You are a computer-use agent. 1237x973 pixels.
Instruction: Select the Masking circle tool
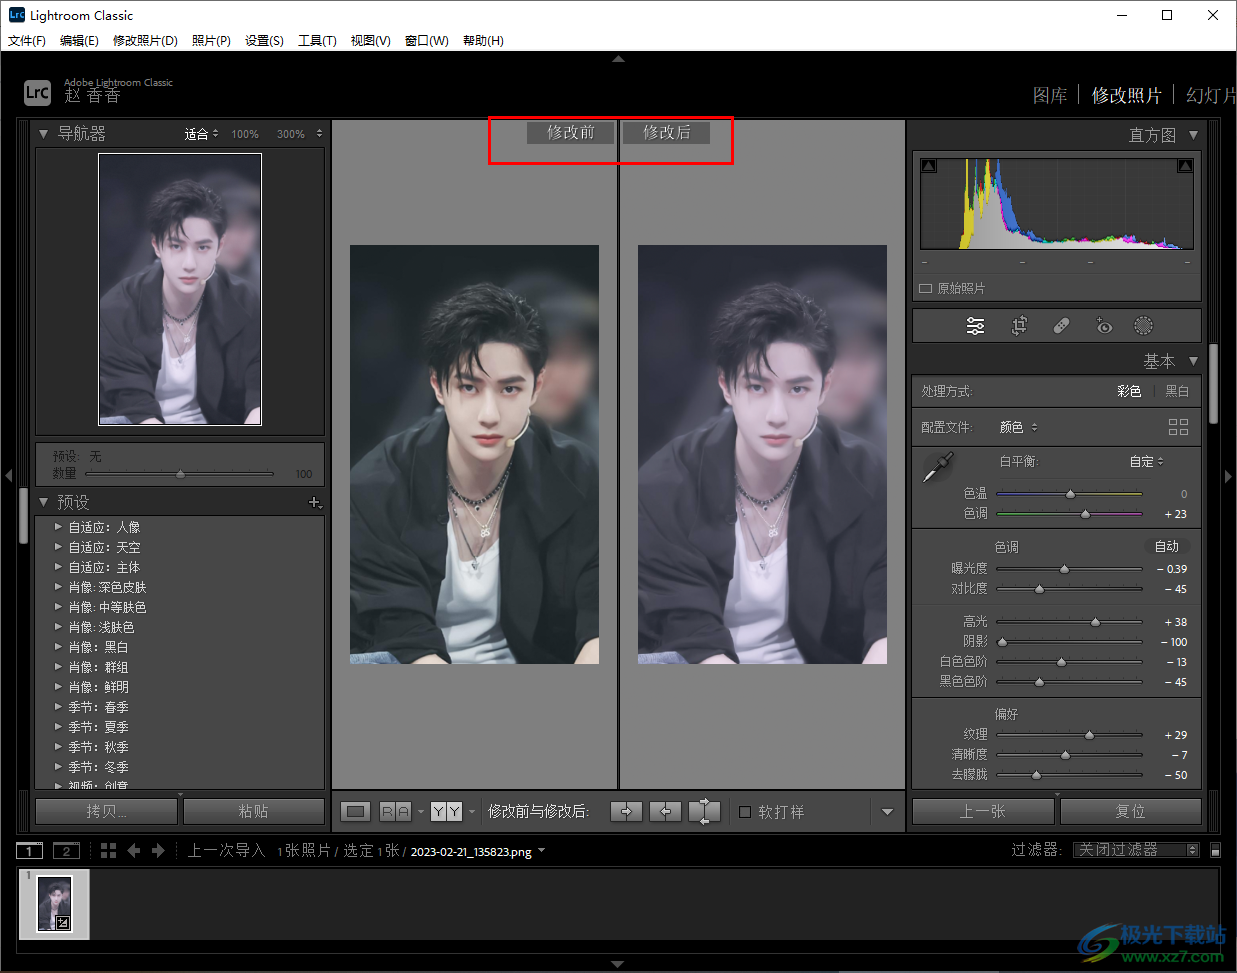click(x=1143, y=326)
